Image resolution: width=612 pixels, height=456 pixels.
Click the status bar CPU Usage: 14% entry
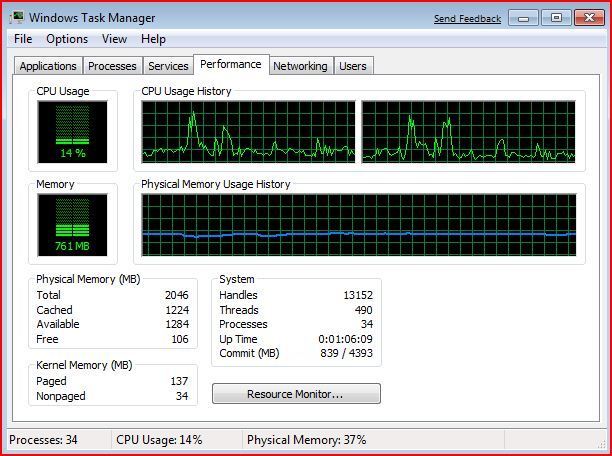pos(159,440)
